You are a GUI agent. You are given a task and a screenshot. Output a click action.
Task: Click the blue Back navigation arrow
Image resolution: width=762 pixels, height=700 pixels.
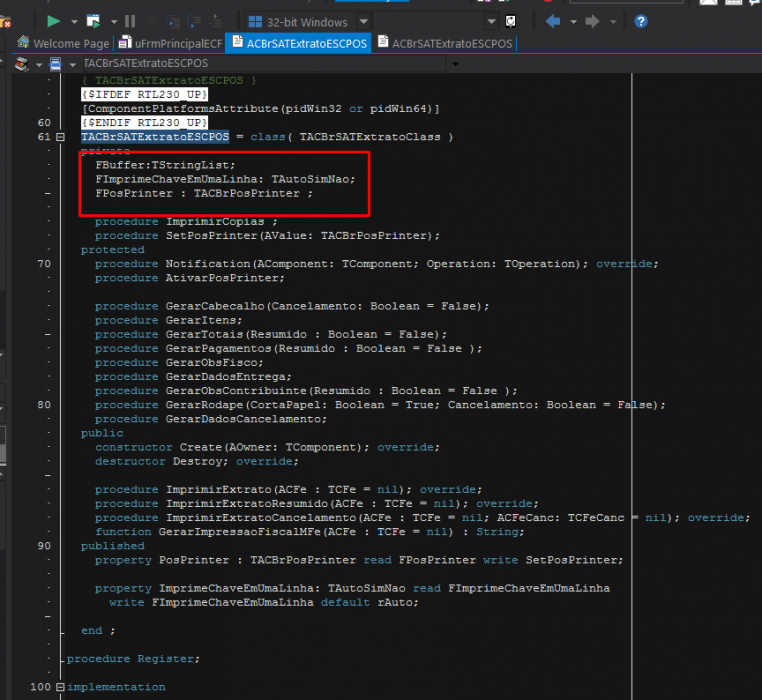[553, 21]
